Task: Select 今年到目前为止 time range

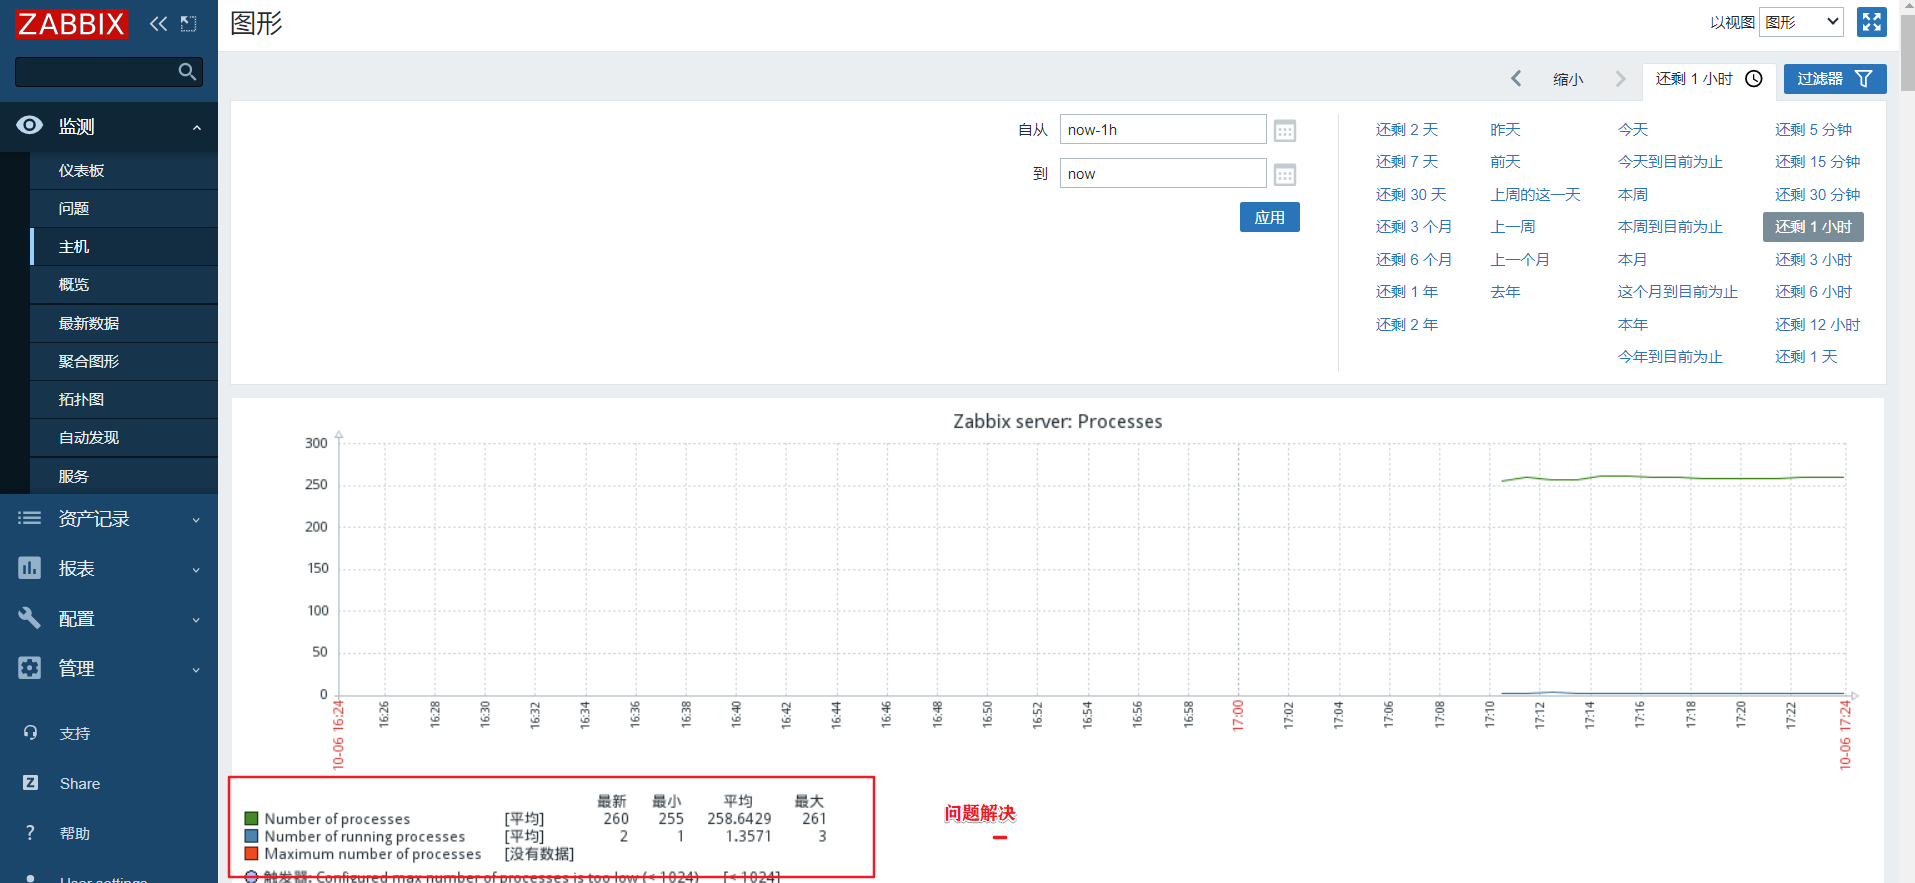Action: point(1670,357)
